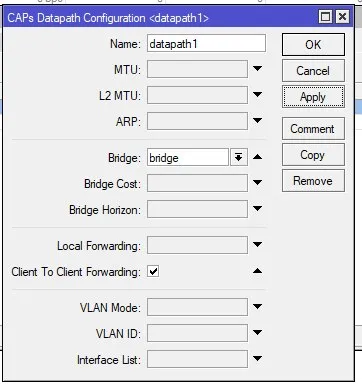Screen dimensions: 362x386
Task: Expand the Bridge Cost arrow
Action: point(257,183)
